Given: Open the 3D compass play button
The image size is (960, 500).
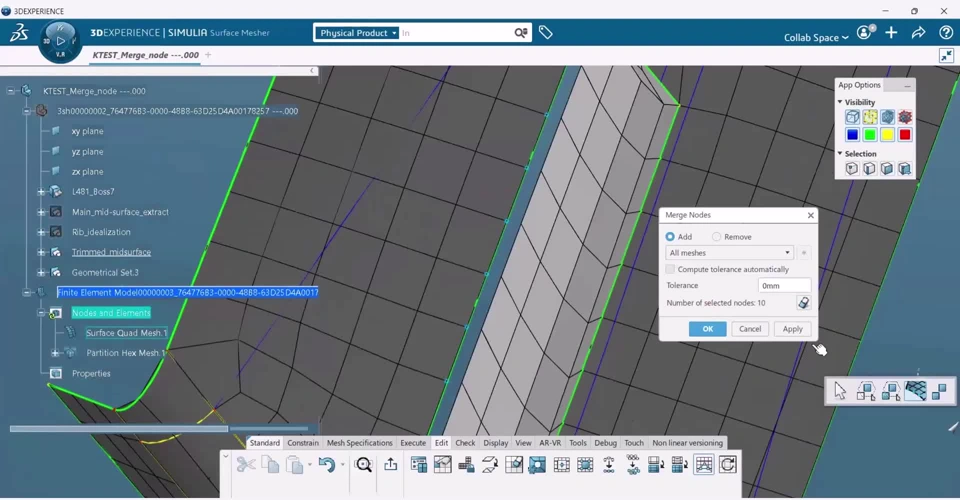Looking at the screenshot, I should click(60, 41).
